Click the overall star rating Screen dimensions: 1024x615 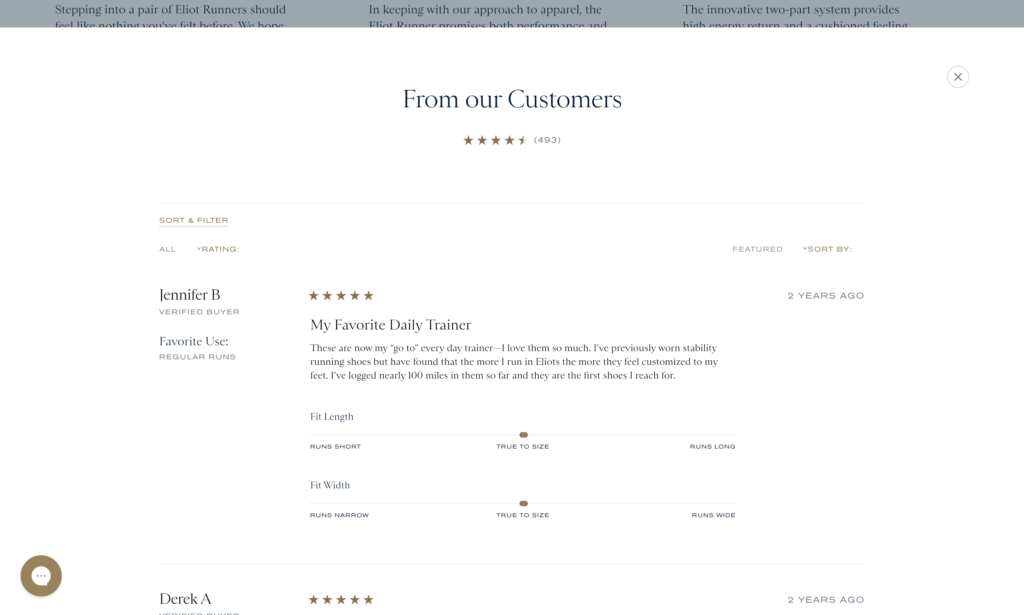495,140
